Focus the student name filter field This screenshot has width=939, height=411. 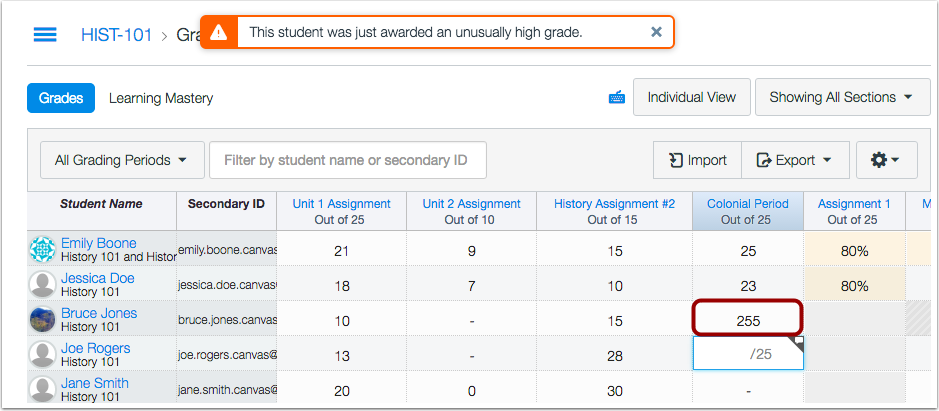pos(347,160)
